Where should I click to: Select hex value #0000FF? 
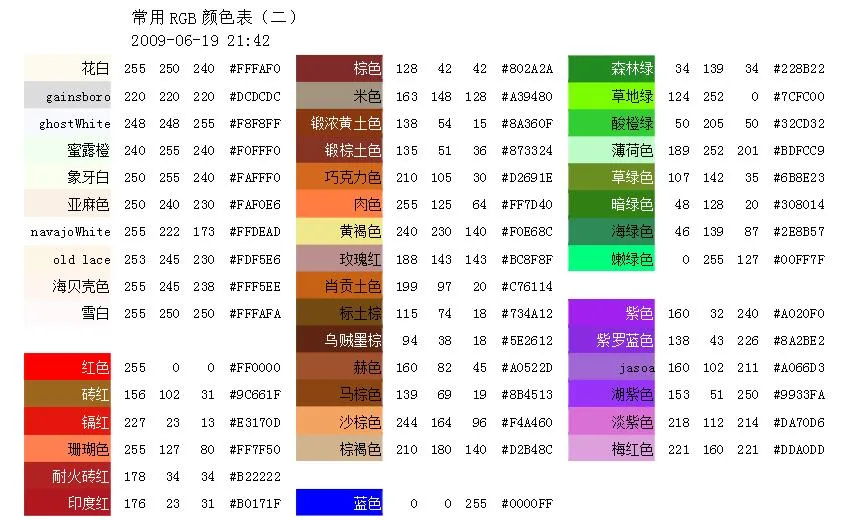pos(527,504)
